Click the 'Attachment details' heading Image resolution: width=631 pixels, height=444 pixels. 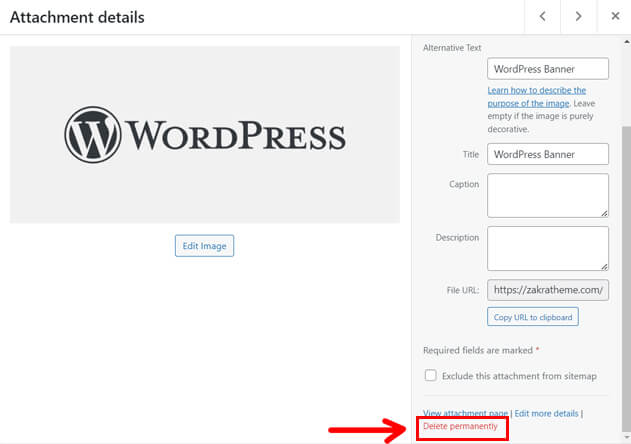77,17
